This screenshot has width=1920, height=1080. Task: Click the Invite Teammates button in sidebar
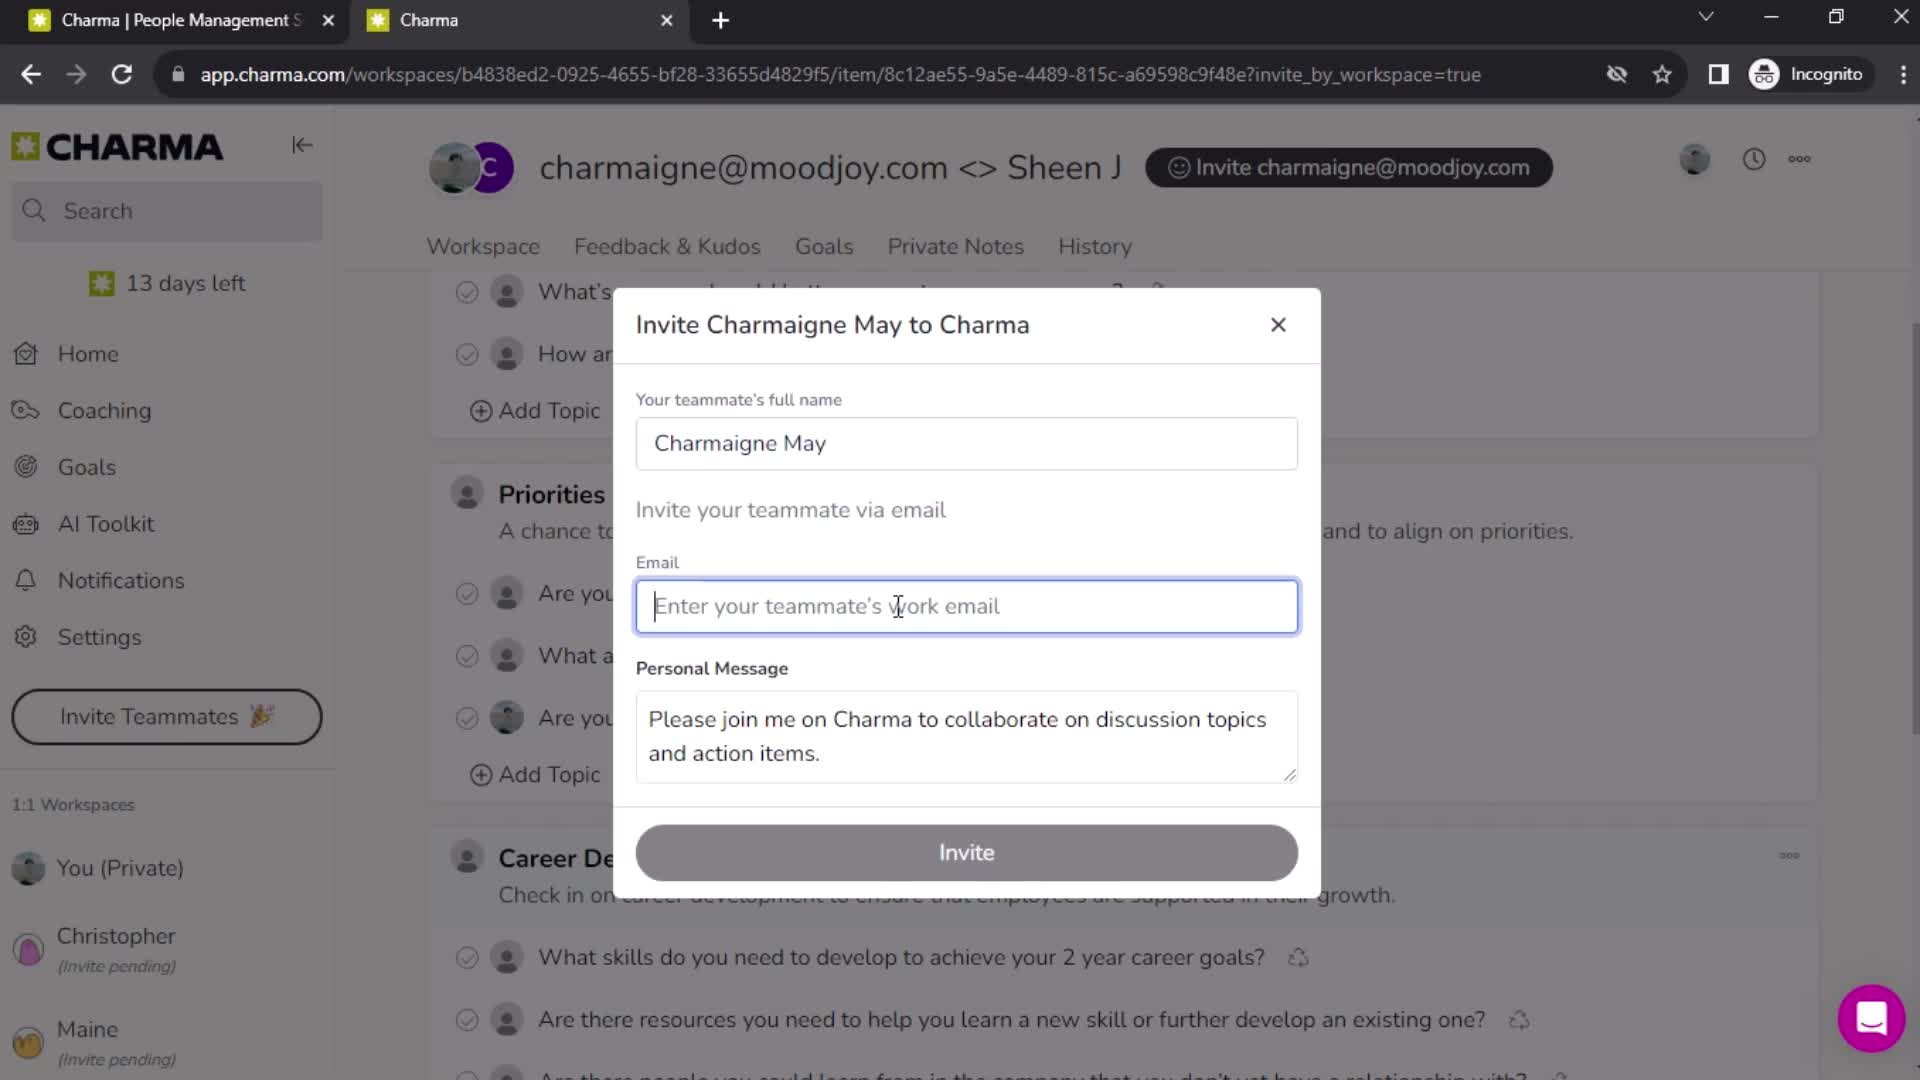(x=166, y=716)
